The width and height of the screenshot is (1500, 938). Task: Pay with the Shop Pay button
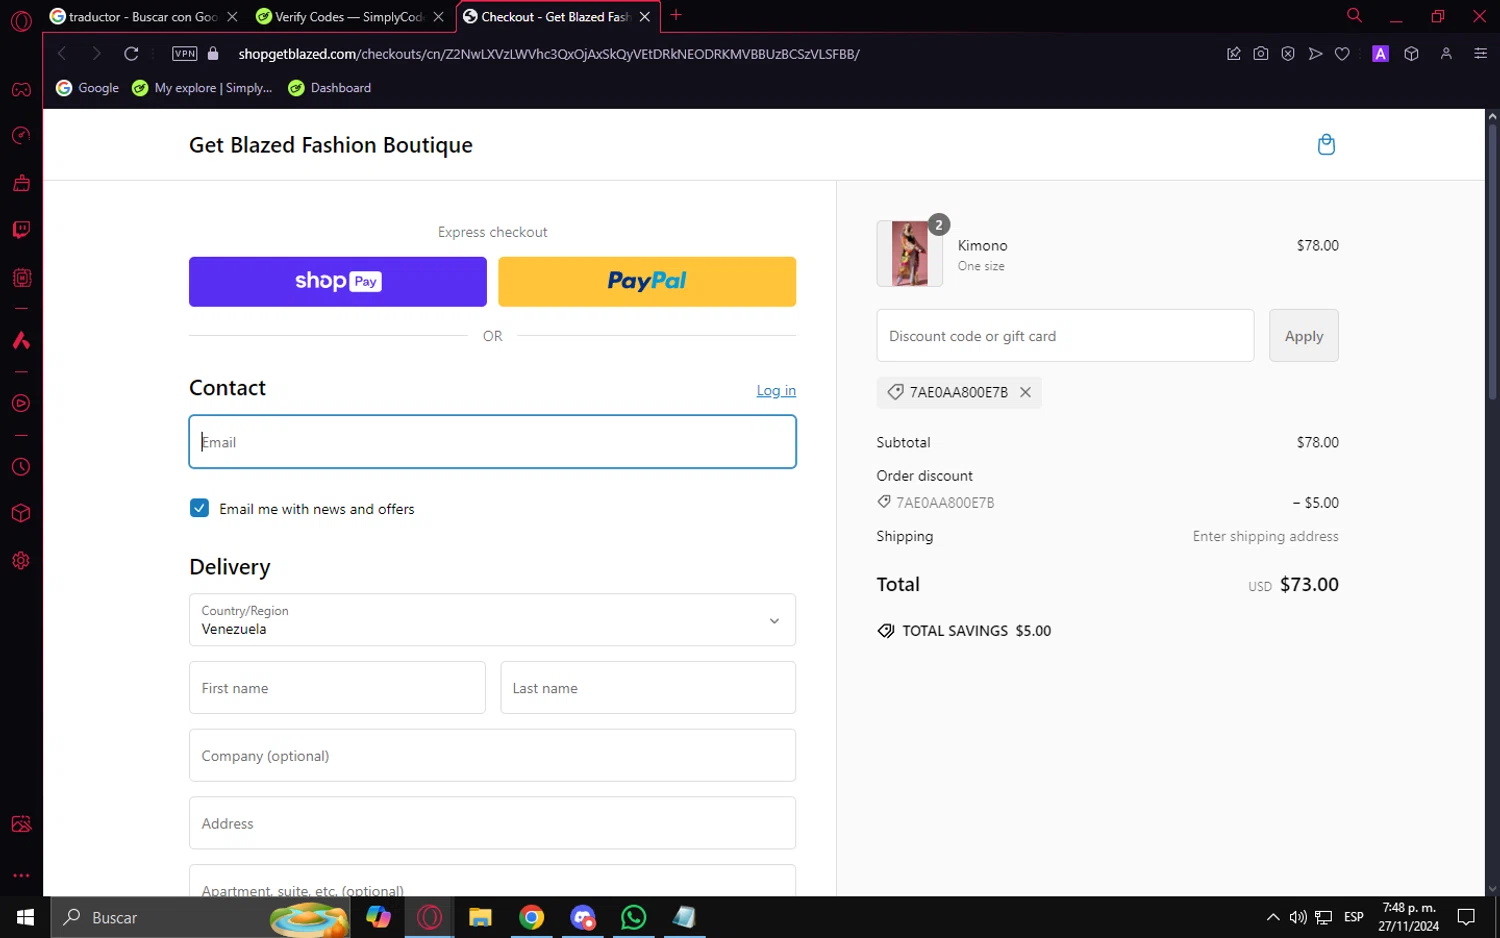point(338,282)
